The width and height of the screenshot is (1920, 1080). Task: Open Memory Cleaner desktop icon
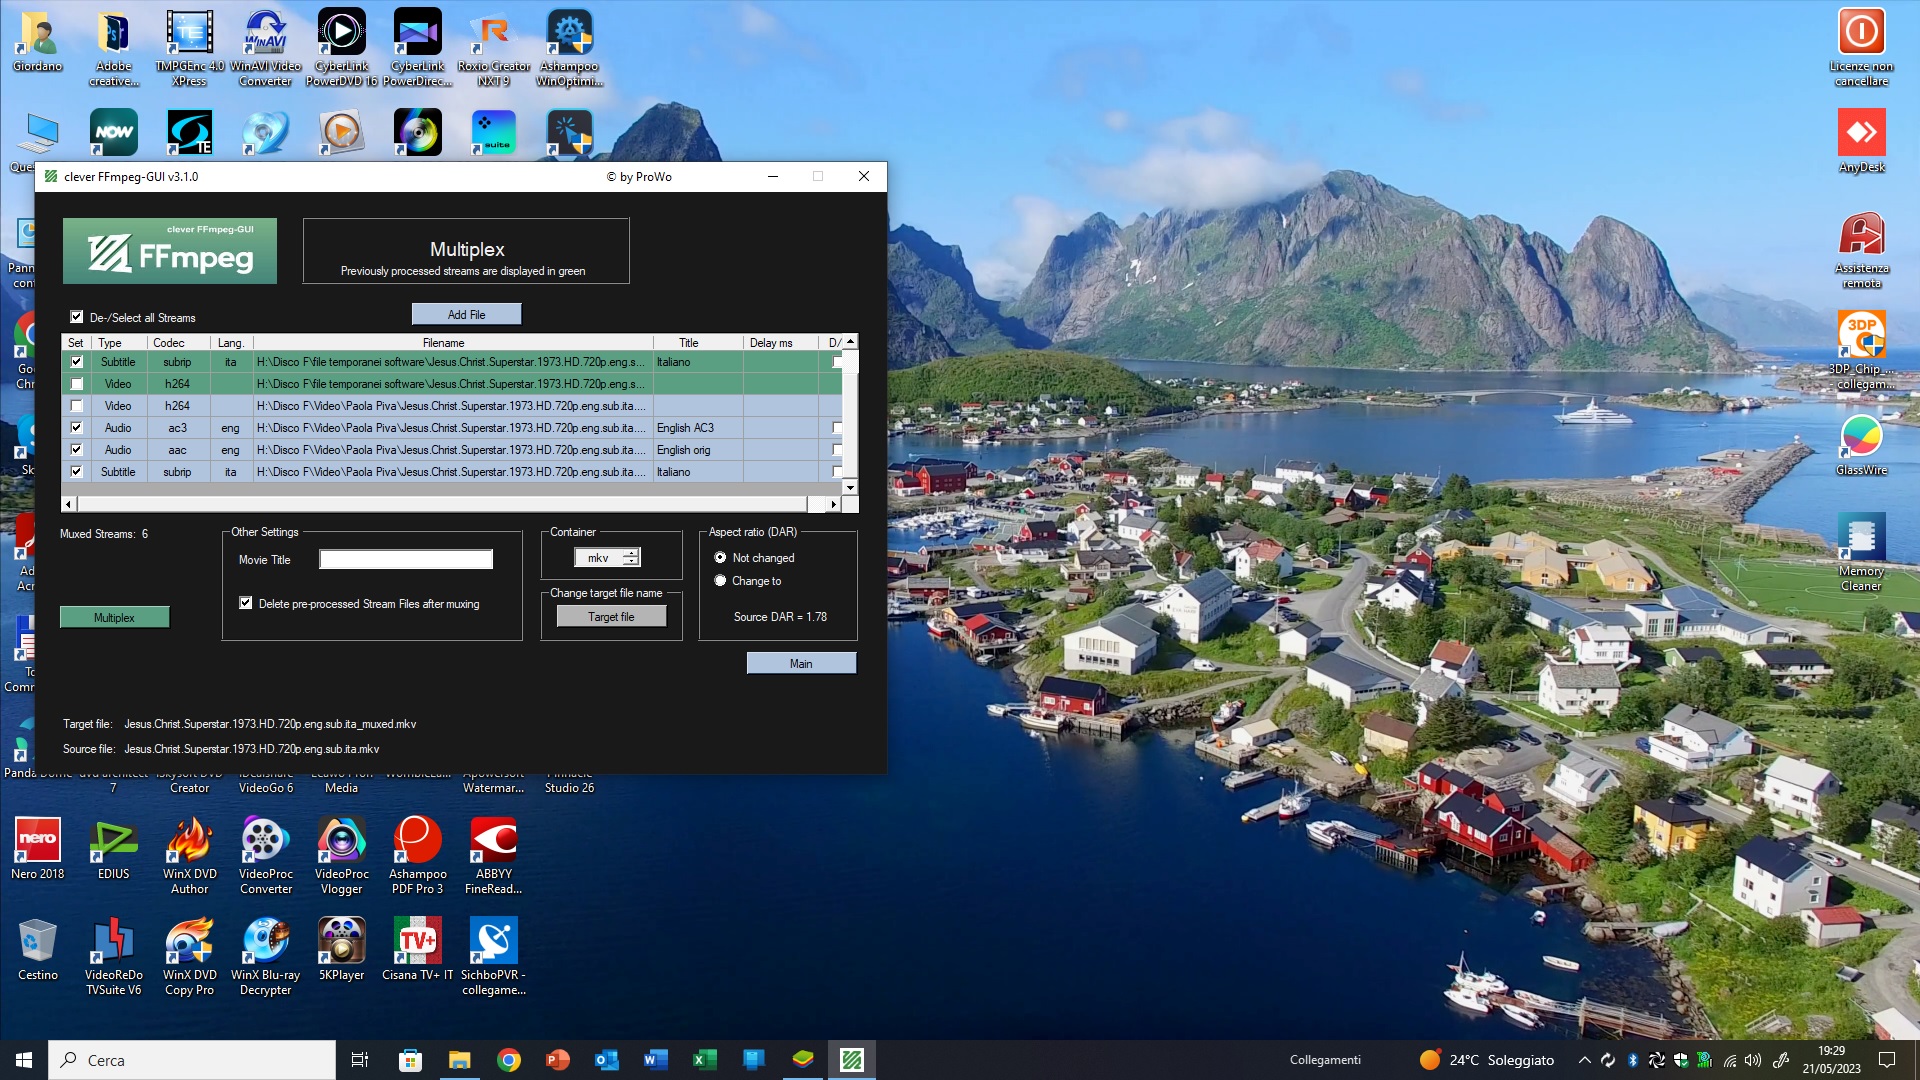coord(1861,538)
